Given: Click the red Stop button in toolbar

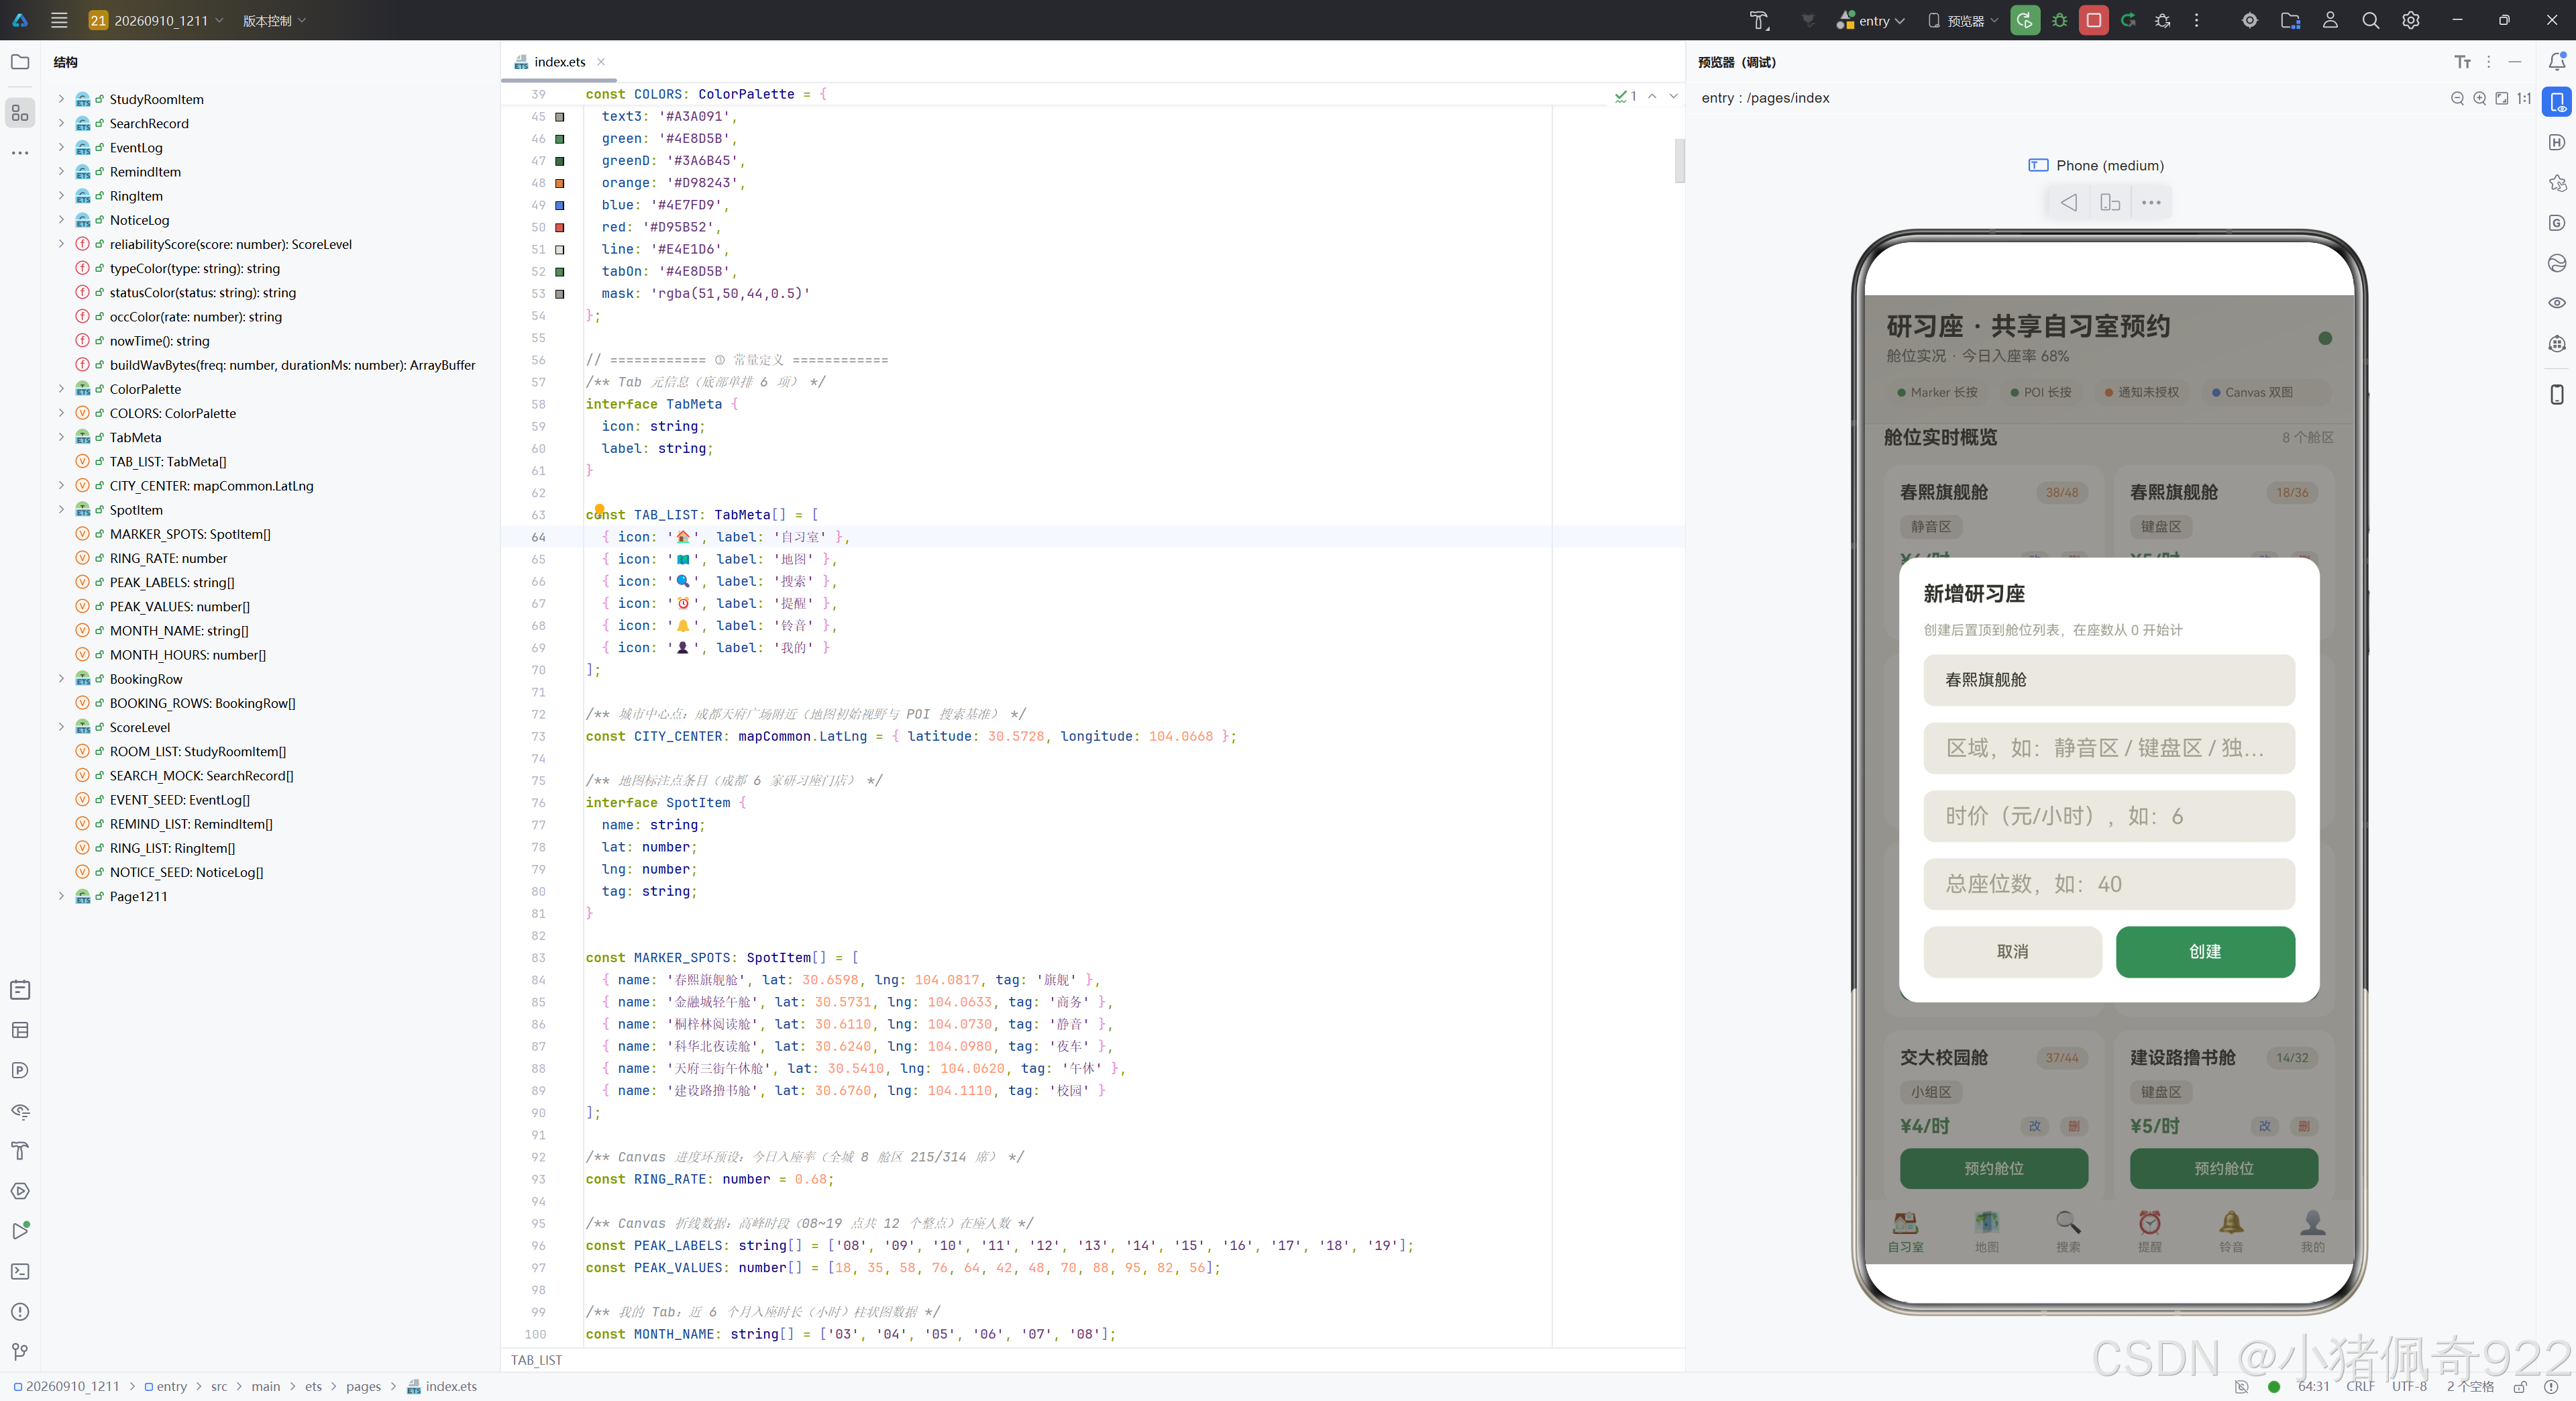Looking at the screenshot, I should 2093,20.
